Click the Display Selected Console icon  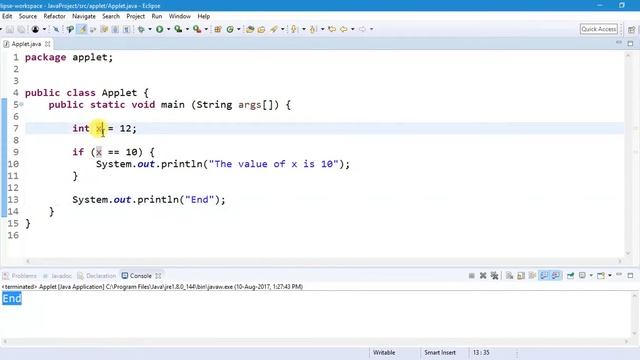coord(582,276)
